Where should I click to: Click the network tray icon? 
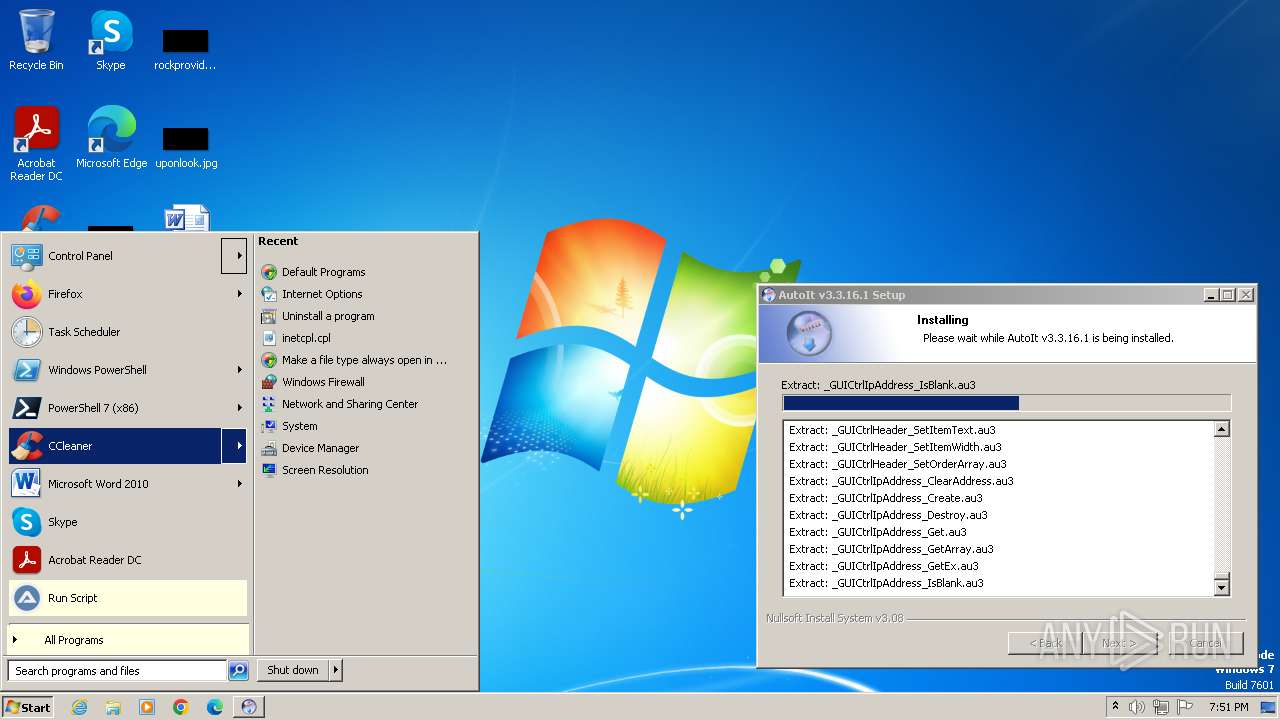(1161, 707)
